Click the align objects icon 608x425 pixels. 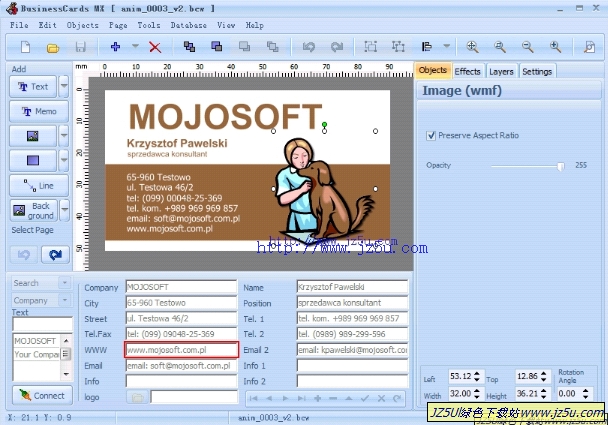click(x=427, y=47)
